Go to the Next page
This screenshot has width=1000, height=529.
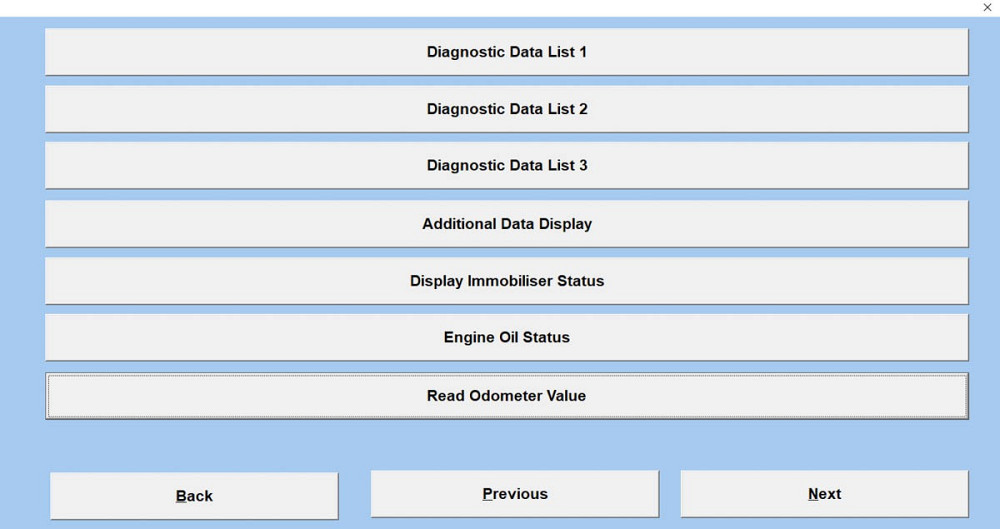pos(825,494)
